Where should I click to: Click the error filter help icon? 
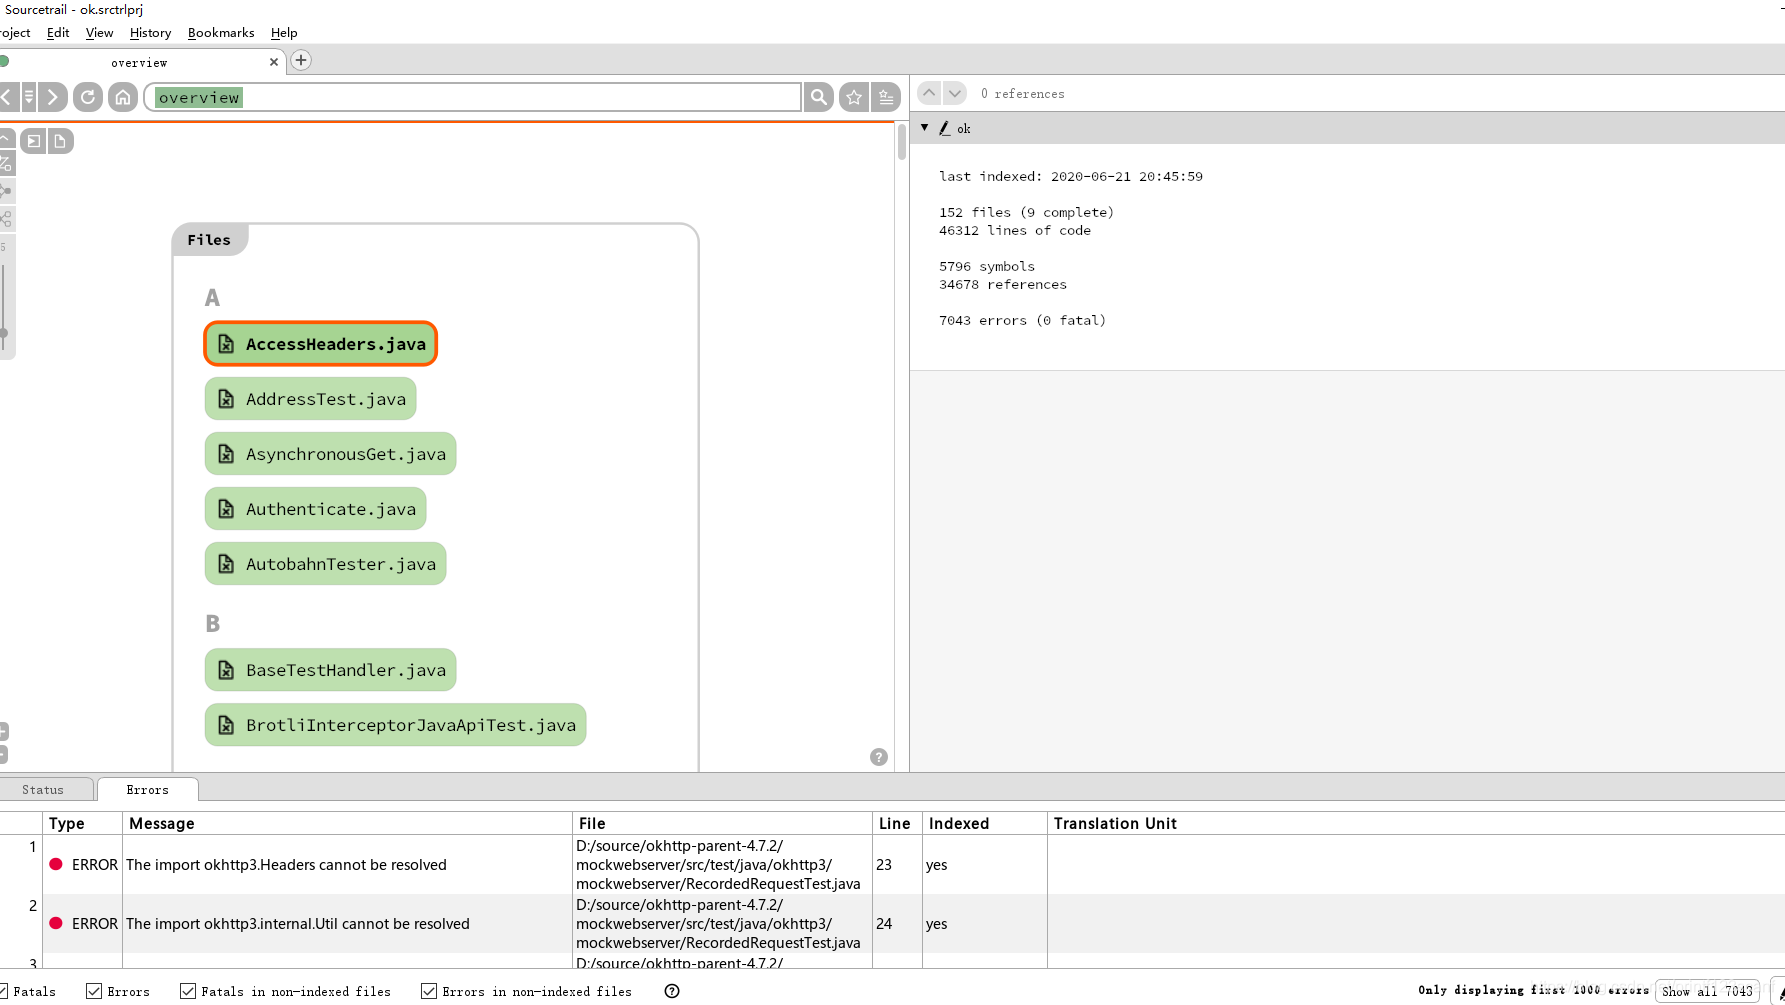[x=672, y=991]
